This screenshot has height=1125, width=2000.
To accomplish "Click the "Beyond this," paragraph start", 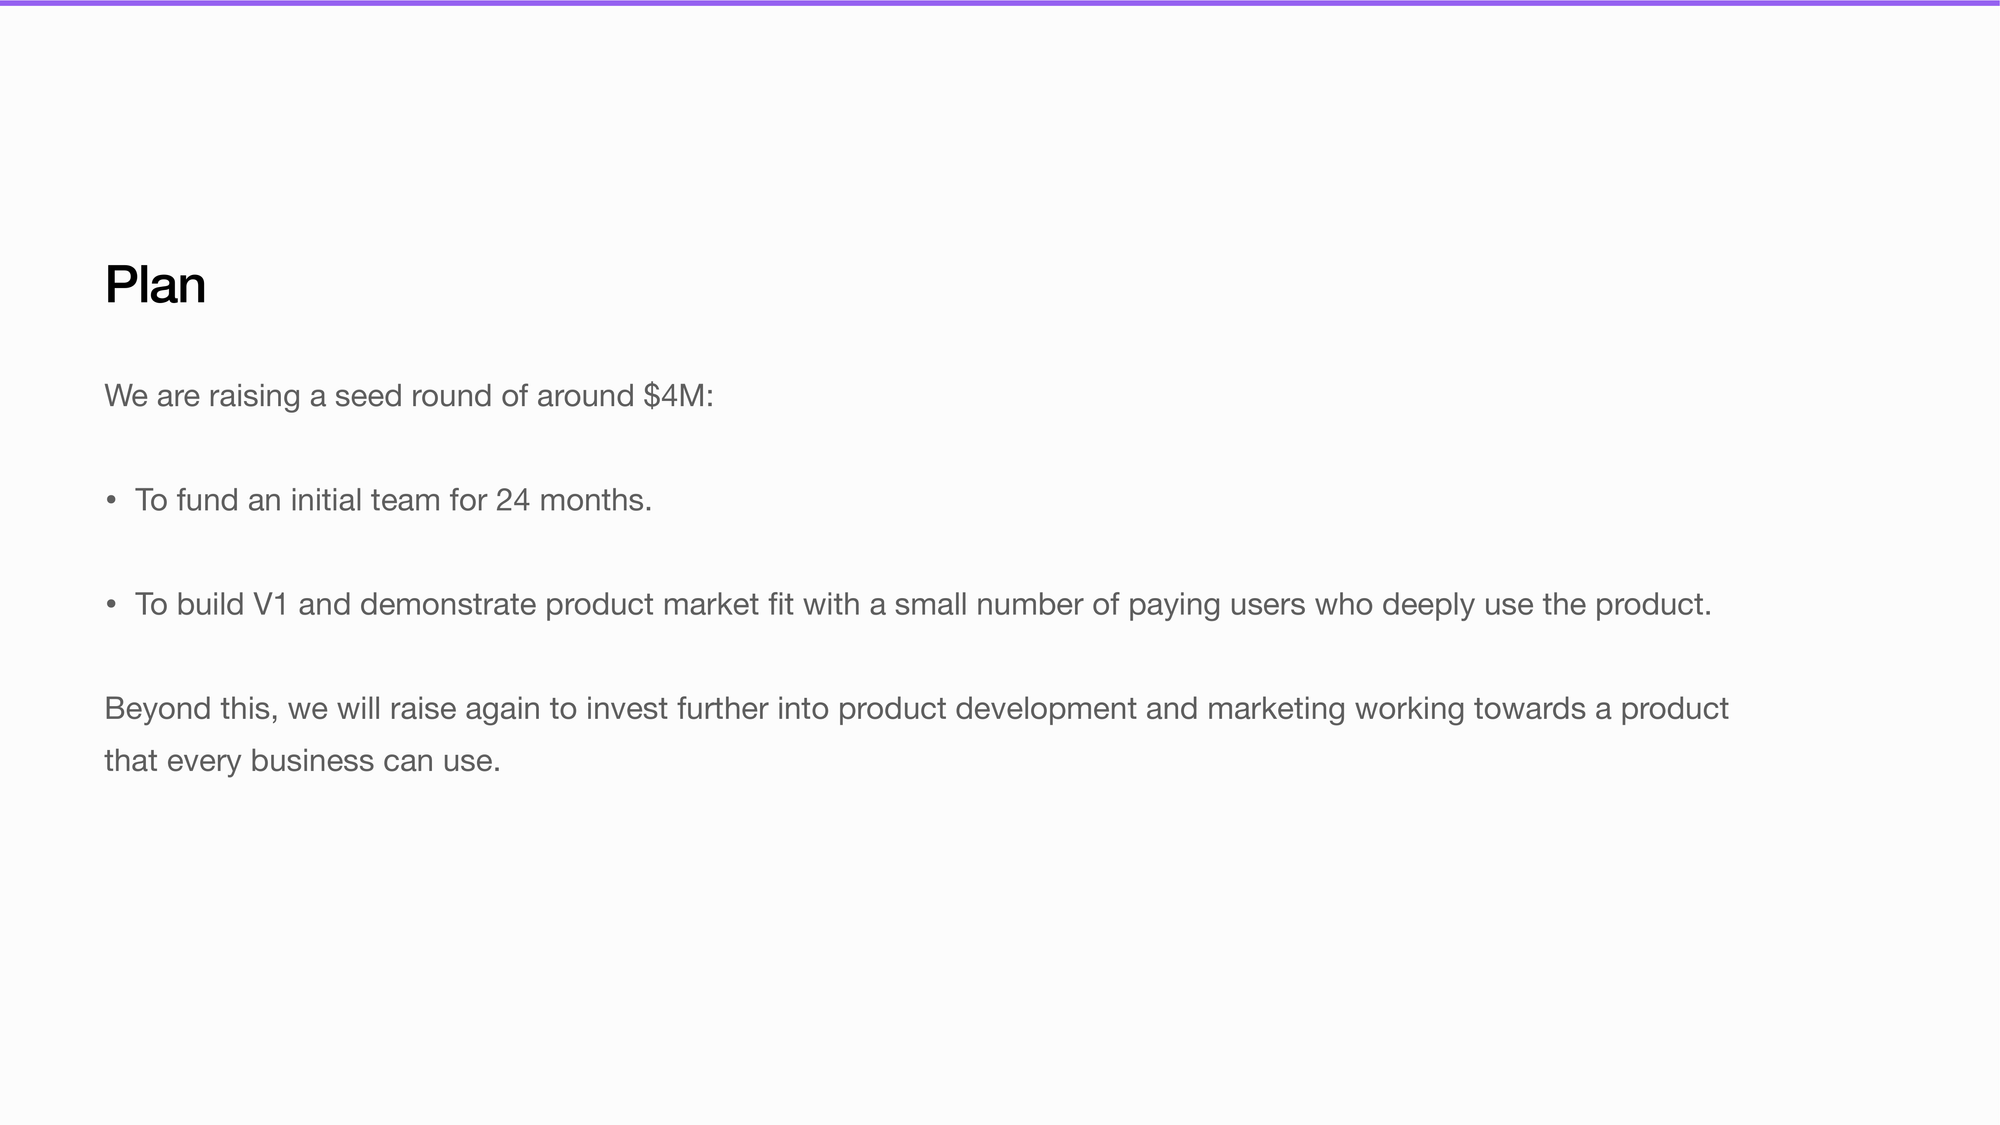I will (x=191, y=709).
